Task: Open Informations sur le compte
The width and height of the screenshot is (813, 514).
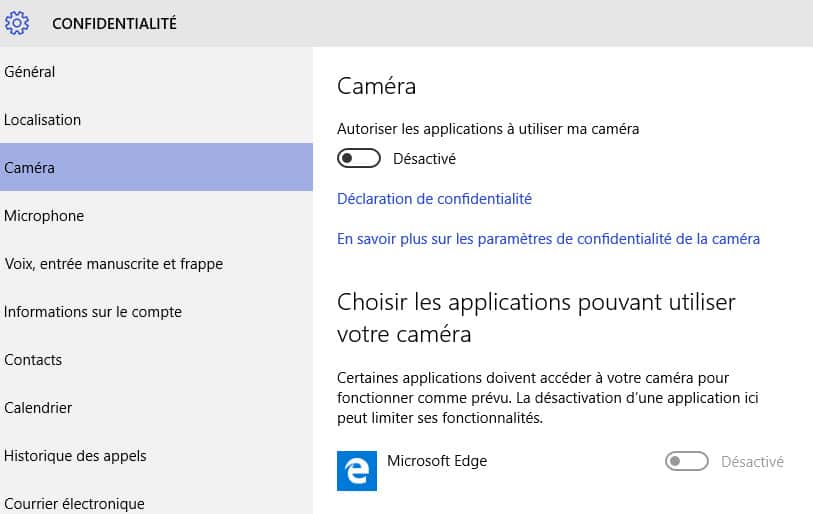Action: tap(156, 312)
